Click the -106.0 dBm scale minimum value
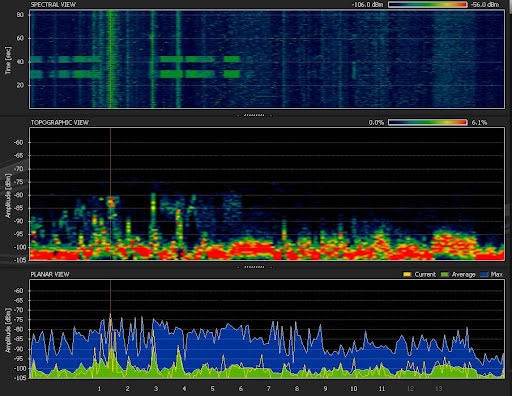The height and width of the screenshot is (396, 512). coord(368,4)
